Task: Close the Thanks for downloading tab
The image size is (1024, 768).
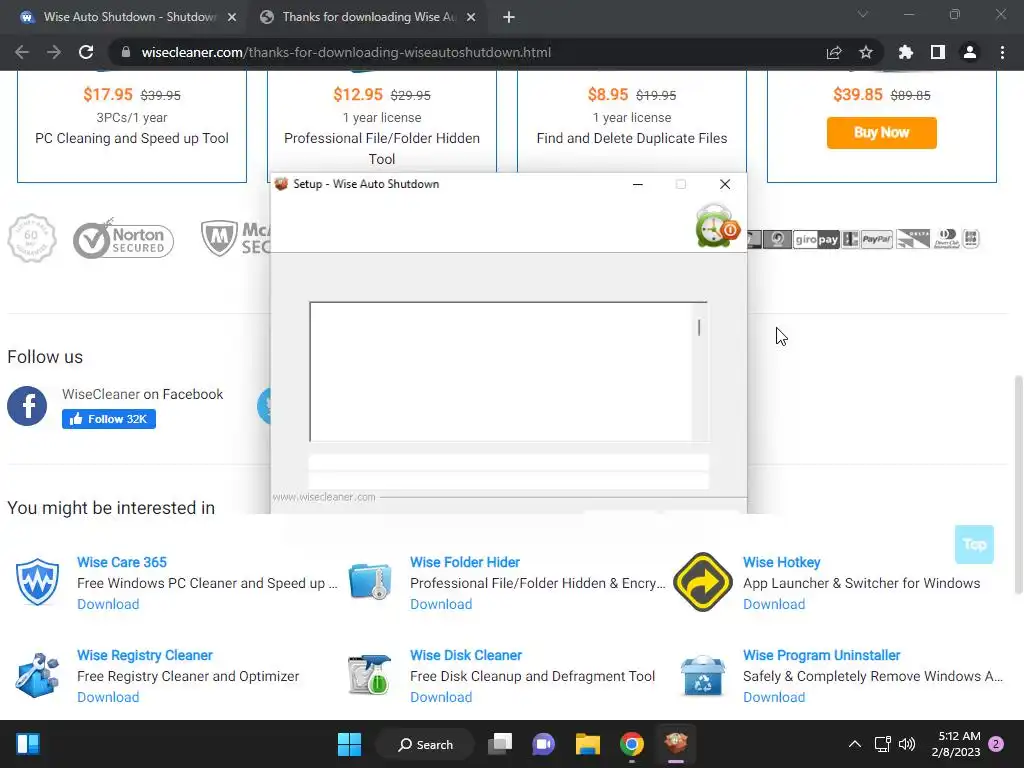Action: [471, 17]
